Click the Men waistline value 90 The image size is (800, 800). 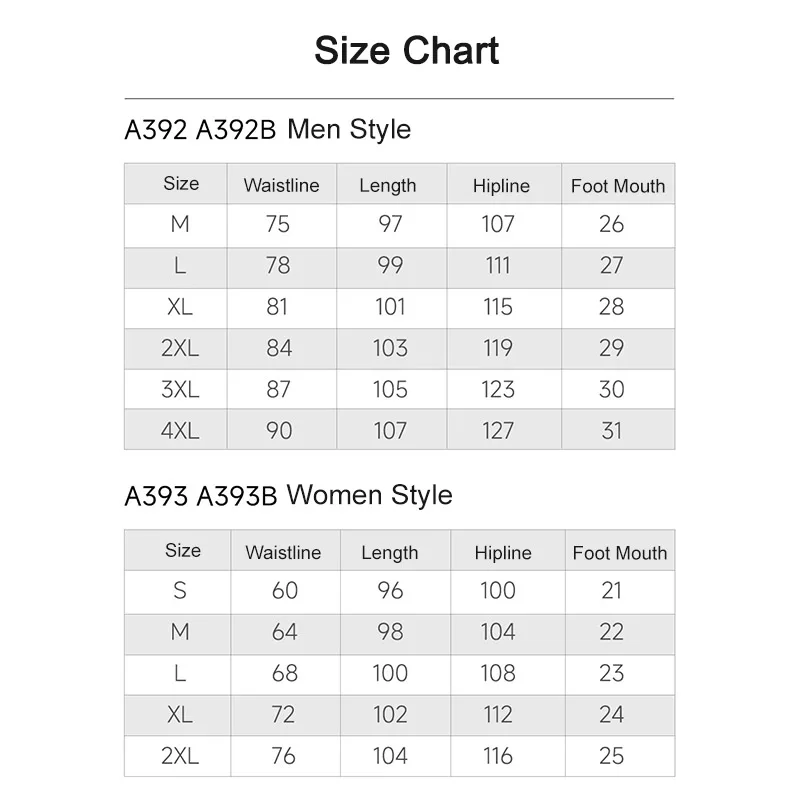coord(279,431)
